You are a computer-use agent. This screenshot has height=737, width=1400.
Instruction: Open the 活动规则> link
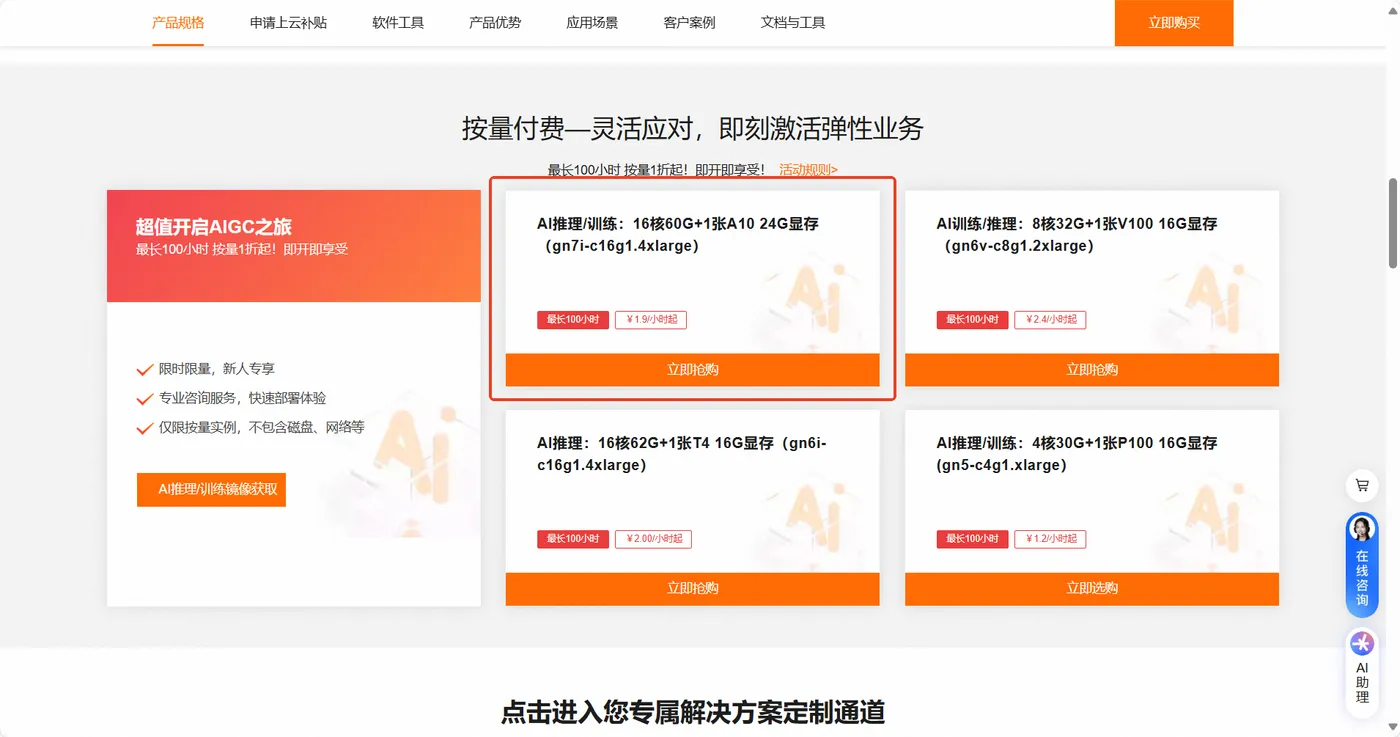tap(808, 170)
